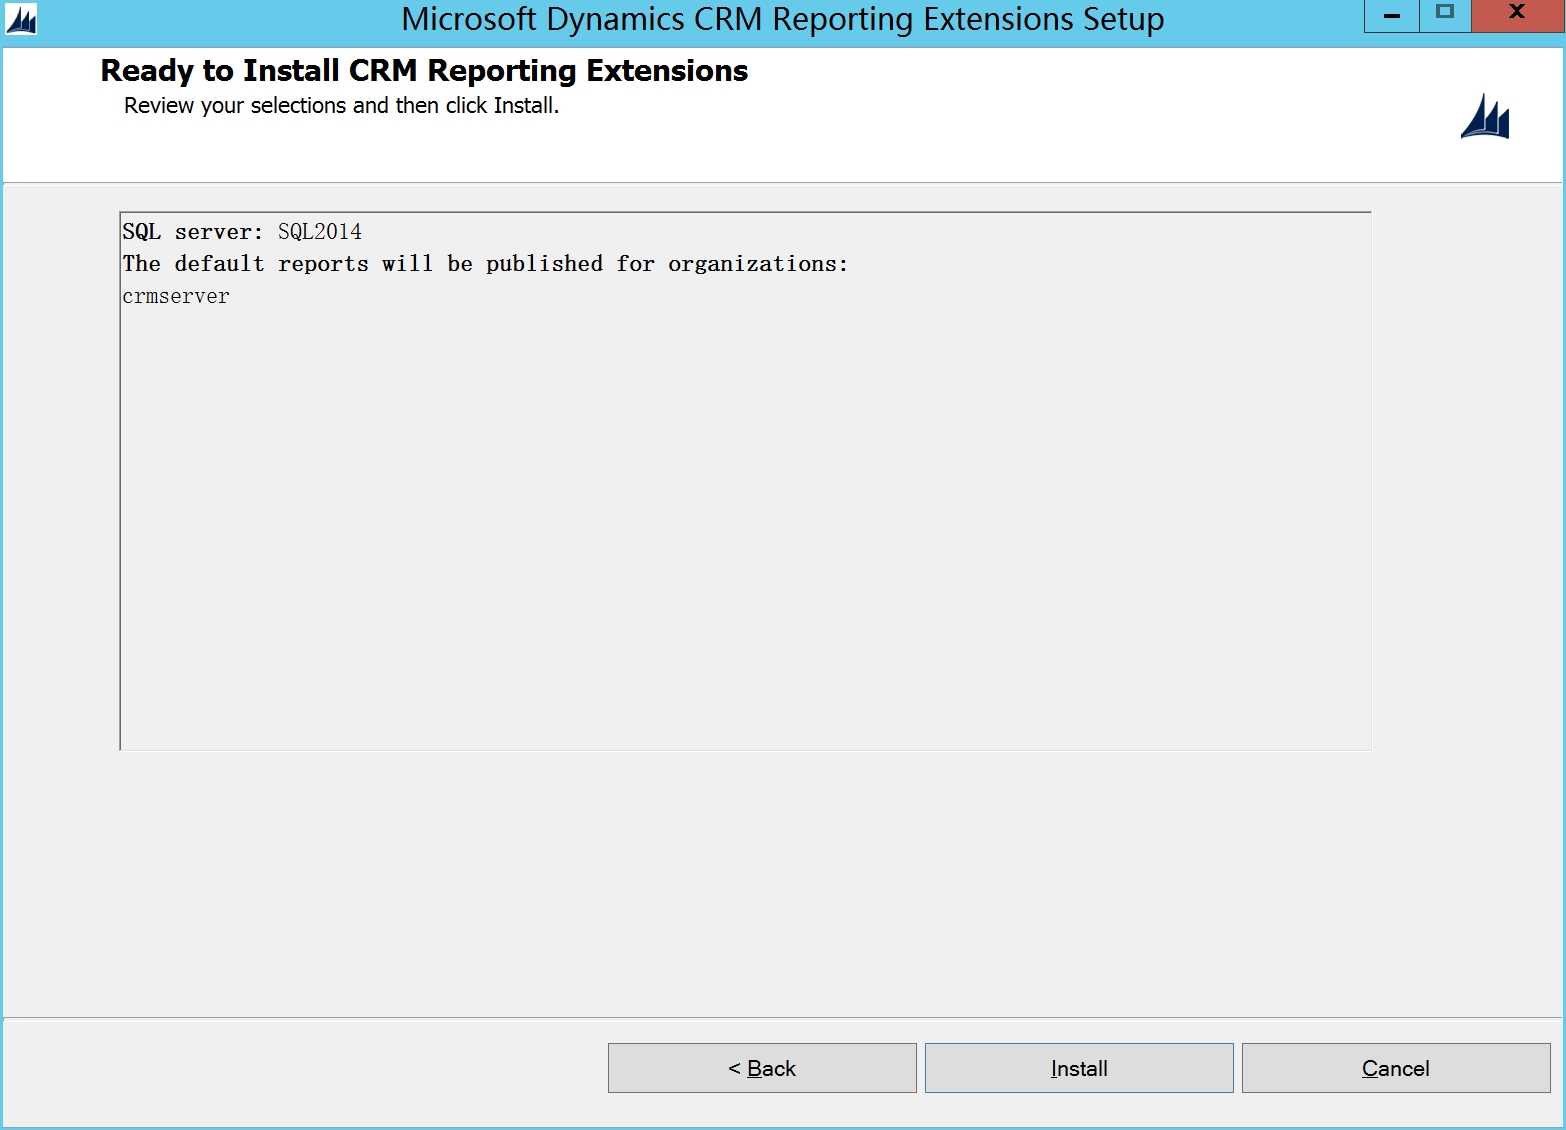Select the 'crmserver' organization text
The image size is (1566, 1130).
pos(176,297)
